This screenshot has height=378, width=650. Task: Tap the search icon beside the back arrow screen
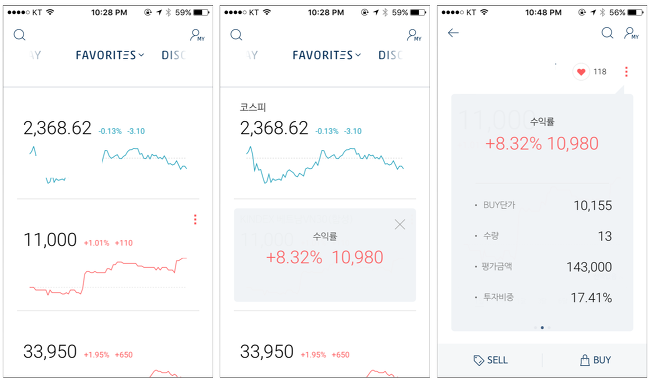[607, 33]
